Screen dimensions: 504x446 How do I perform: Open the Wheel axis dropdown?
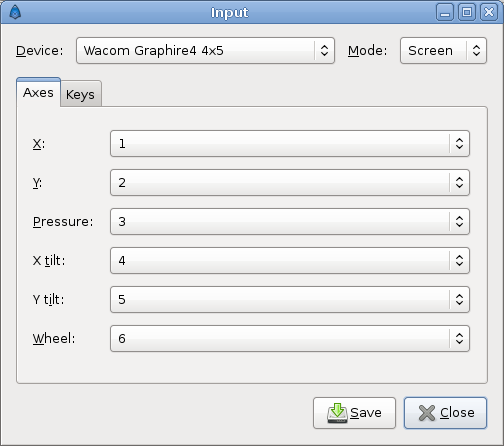point(290,339)
